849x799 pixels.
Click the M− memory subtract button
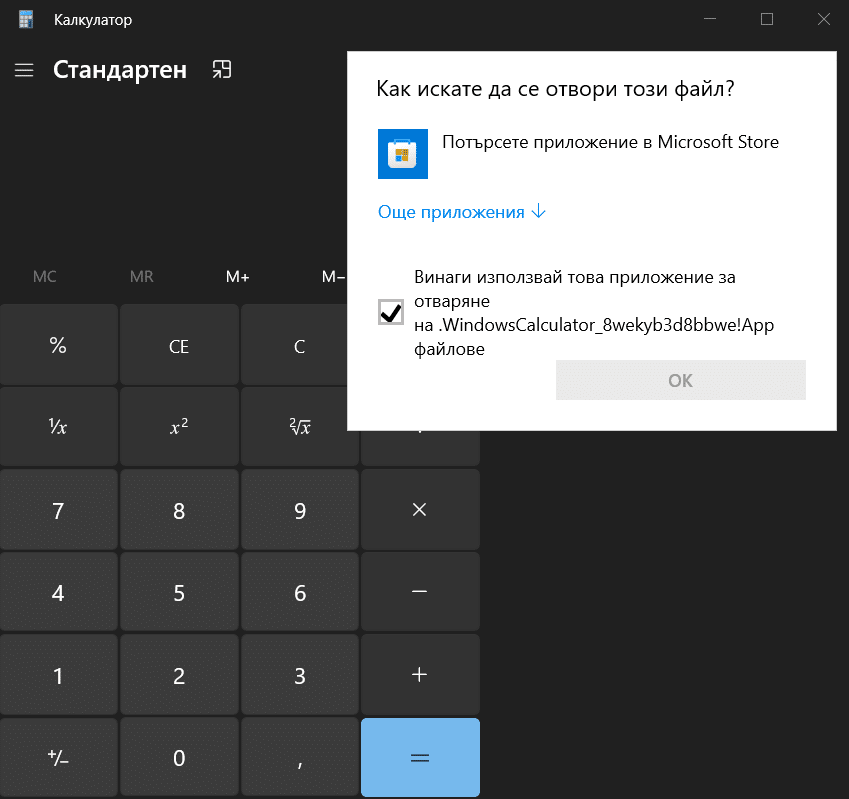pyautogui.click(x=332, y=277)
